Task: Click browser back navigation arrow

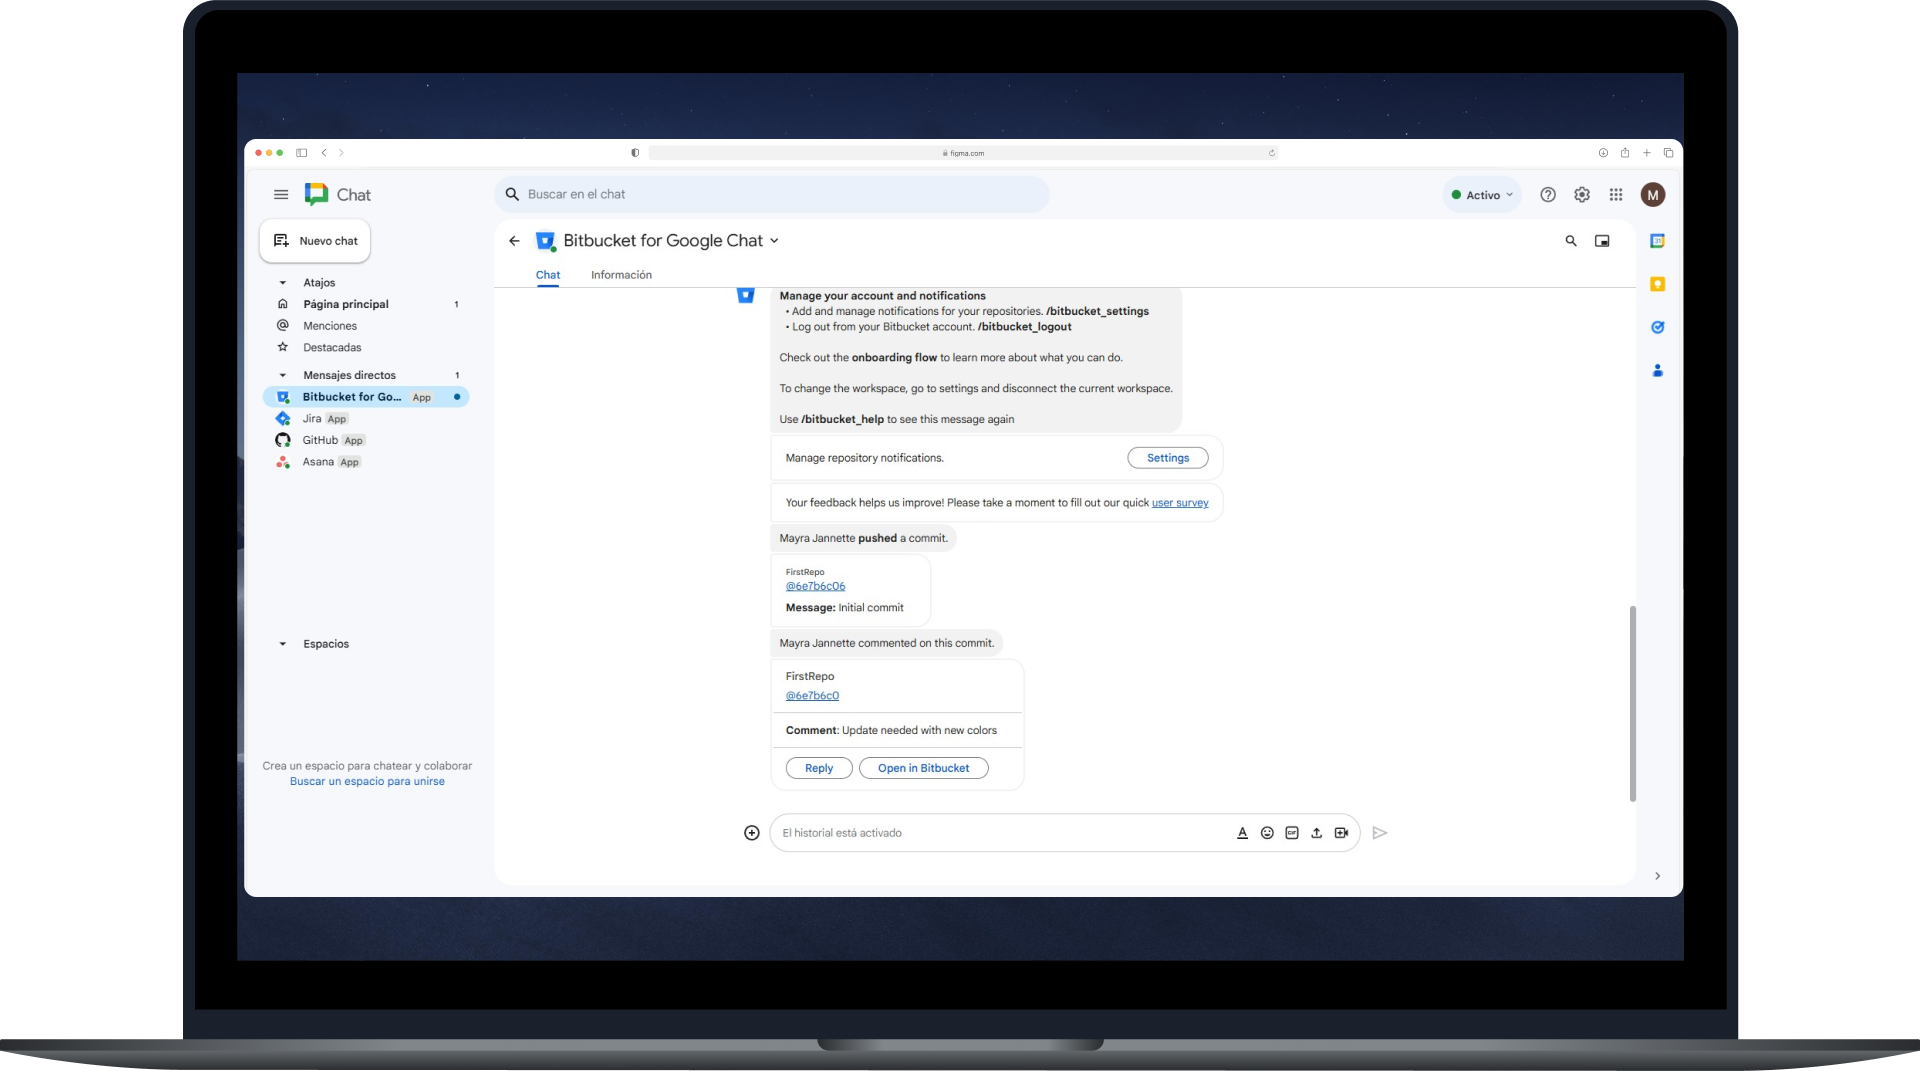Action: click(x=324, y=153)
